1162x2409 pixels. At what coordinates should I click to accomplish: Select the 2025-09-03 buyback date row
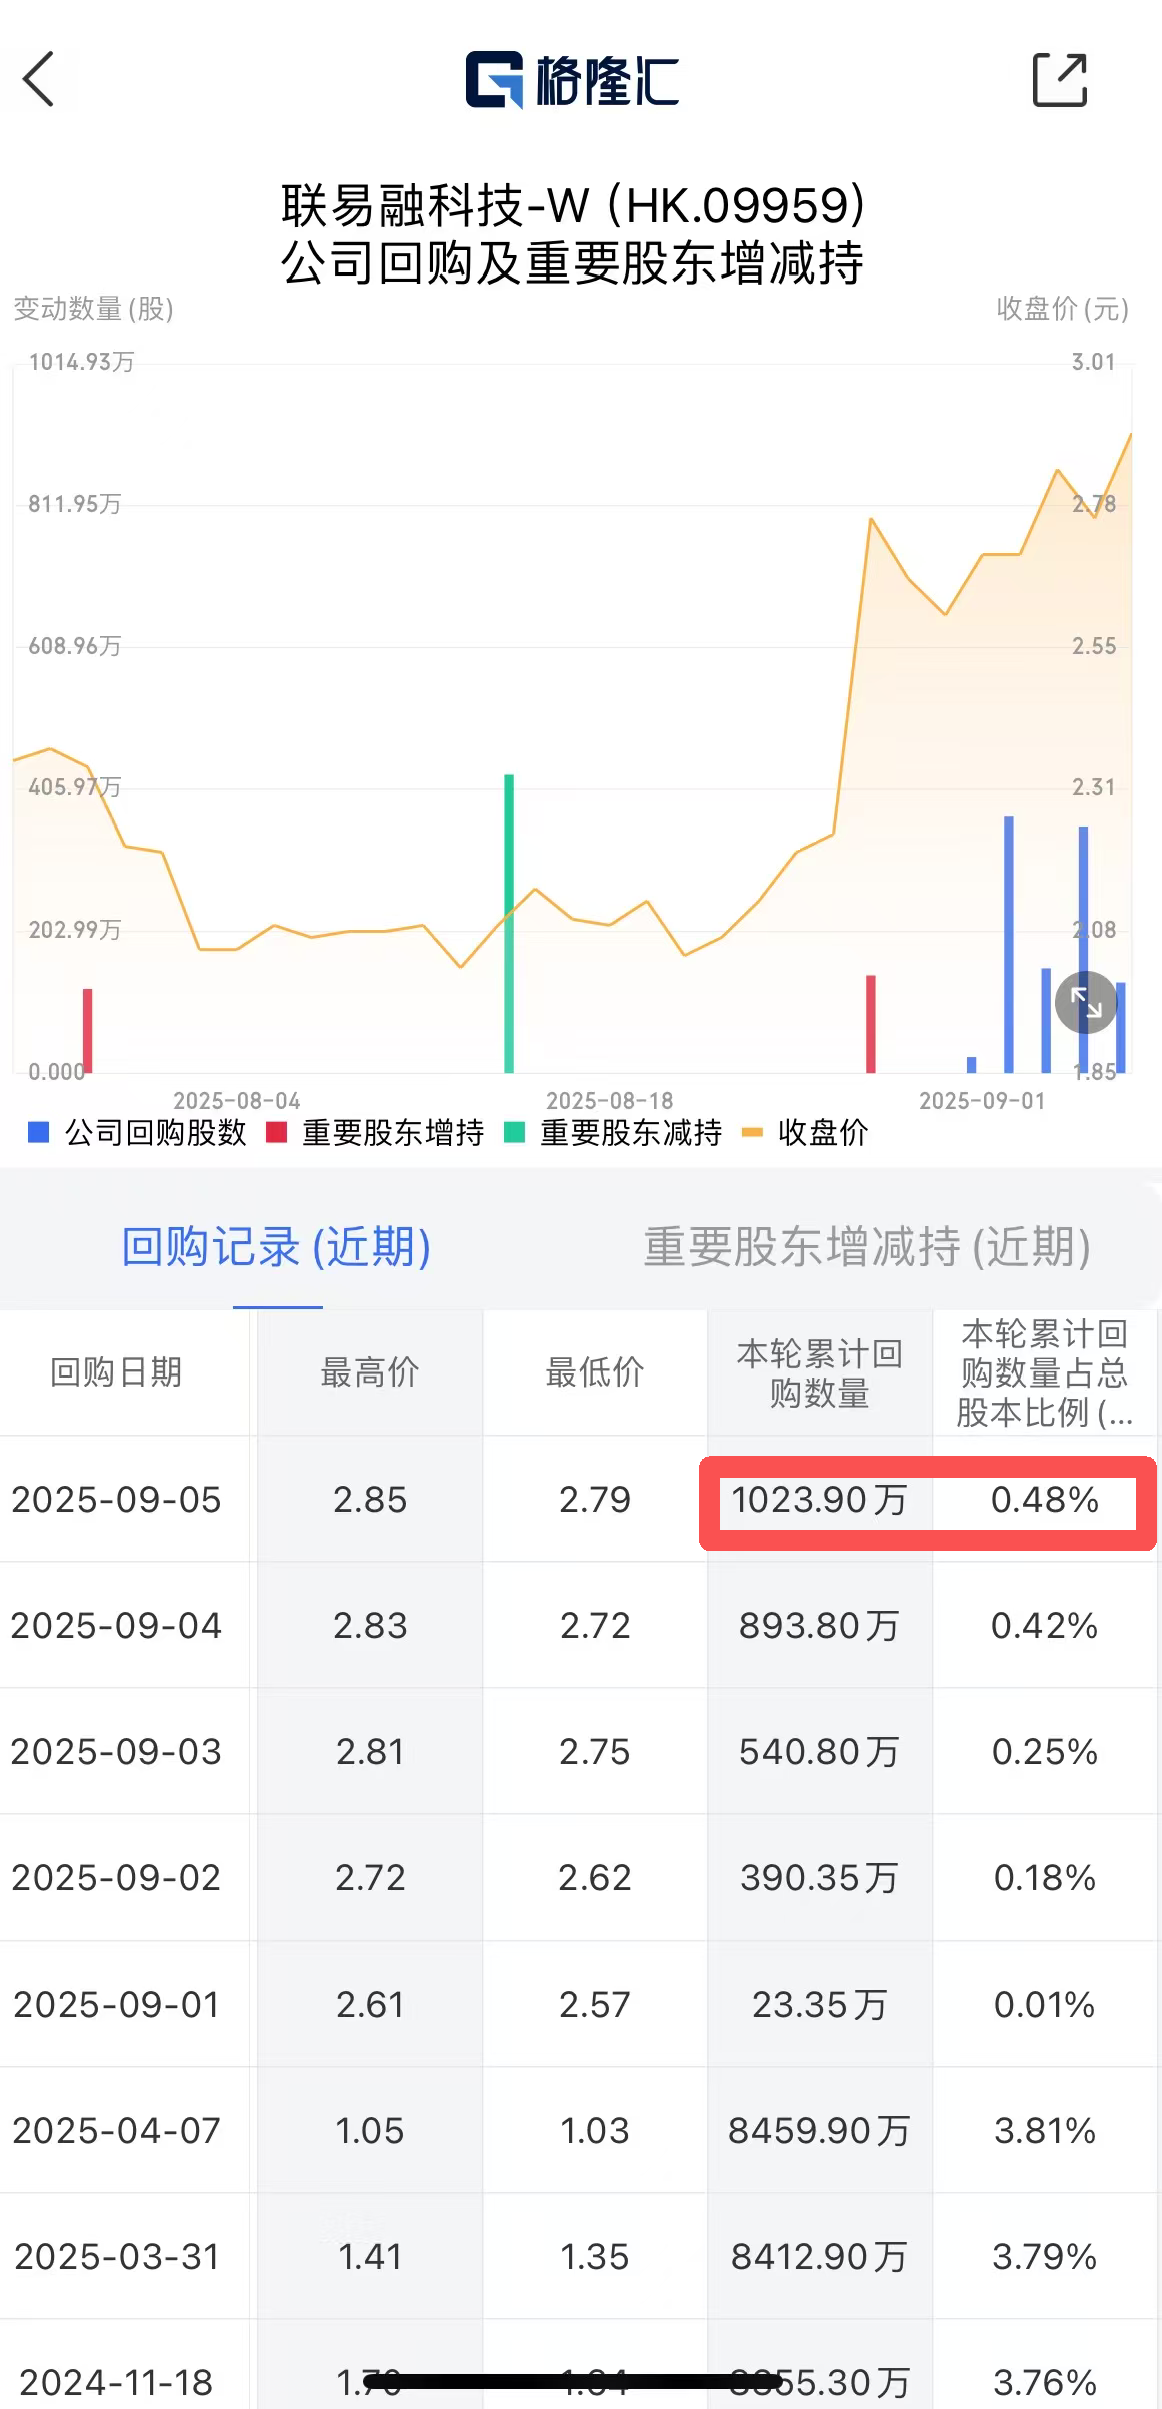point(116,1752)
